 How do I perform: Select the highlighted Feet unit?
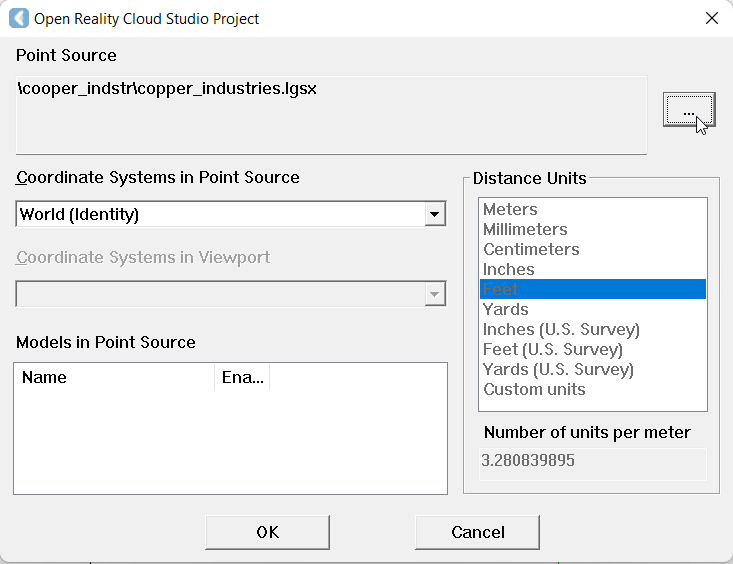pyautogui.click(x=500, y=289)
